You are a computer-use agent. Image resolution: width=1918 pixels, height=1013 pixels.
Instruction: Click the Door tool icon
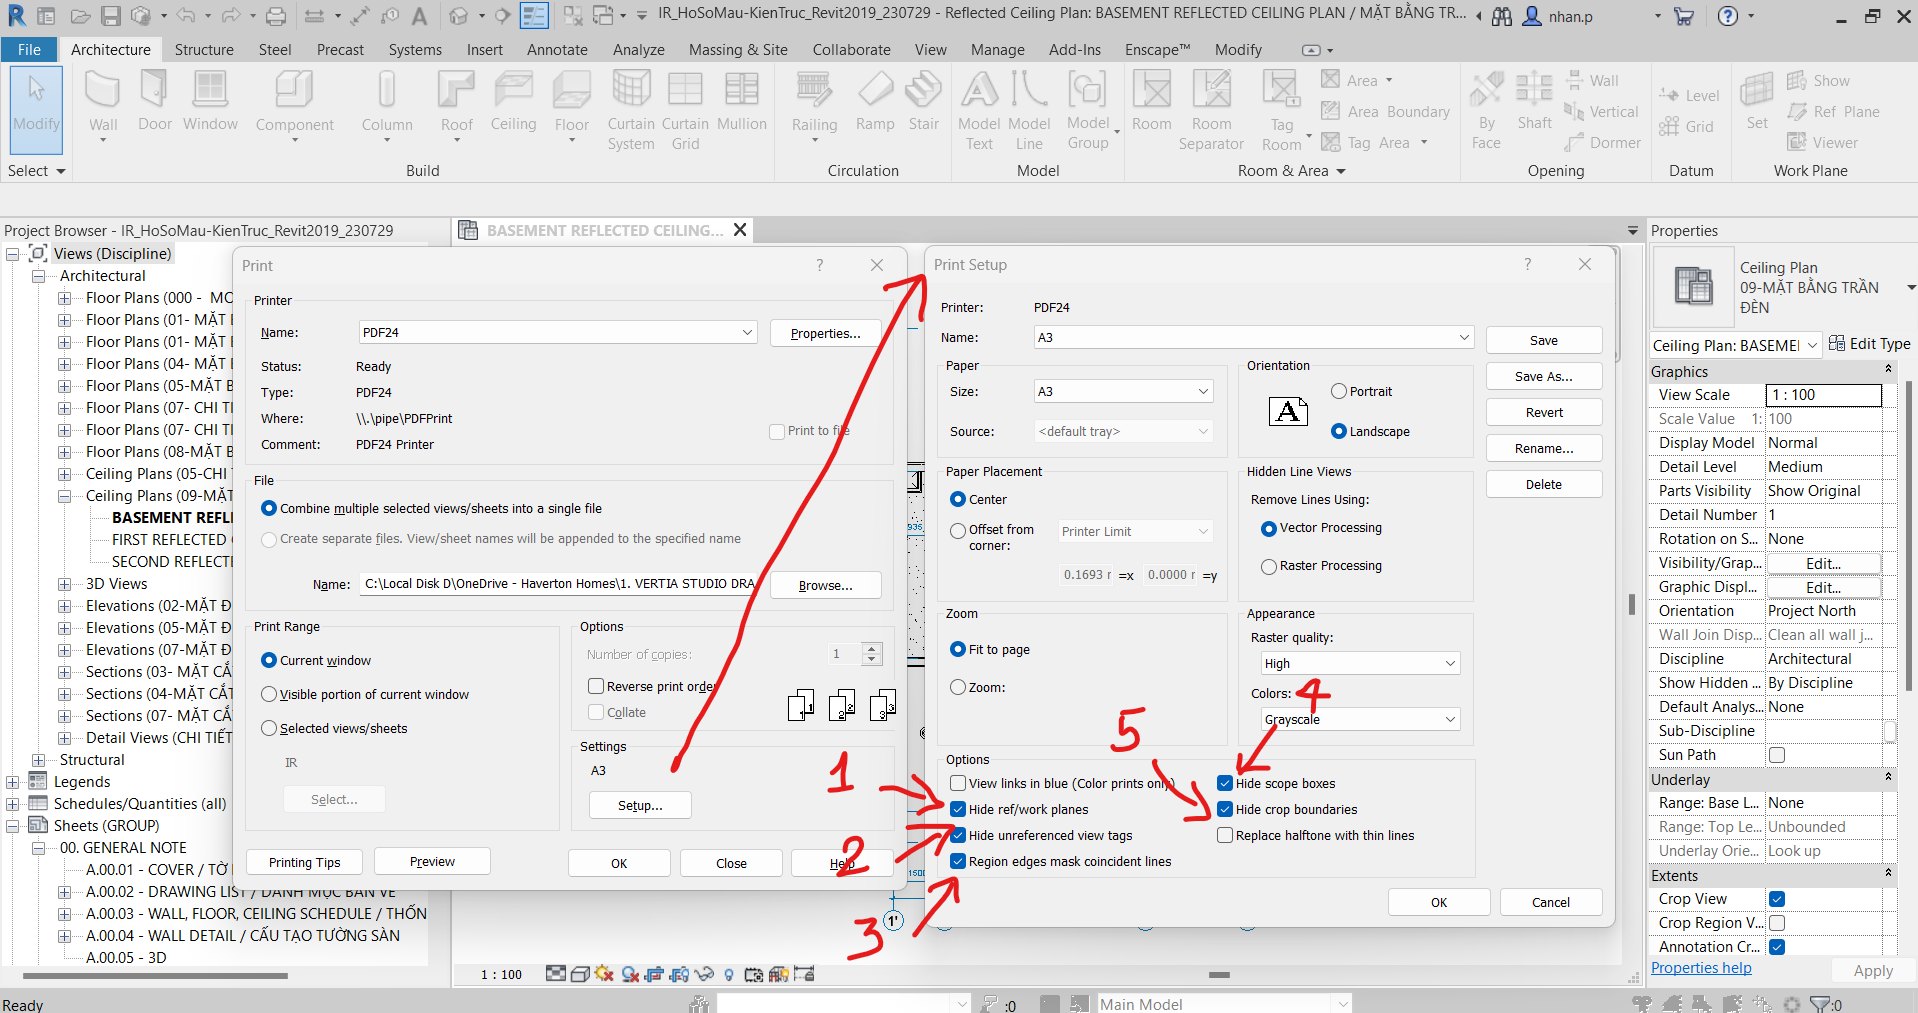[x=154, y=102]
